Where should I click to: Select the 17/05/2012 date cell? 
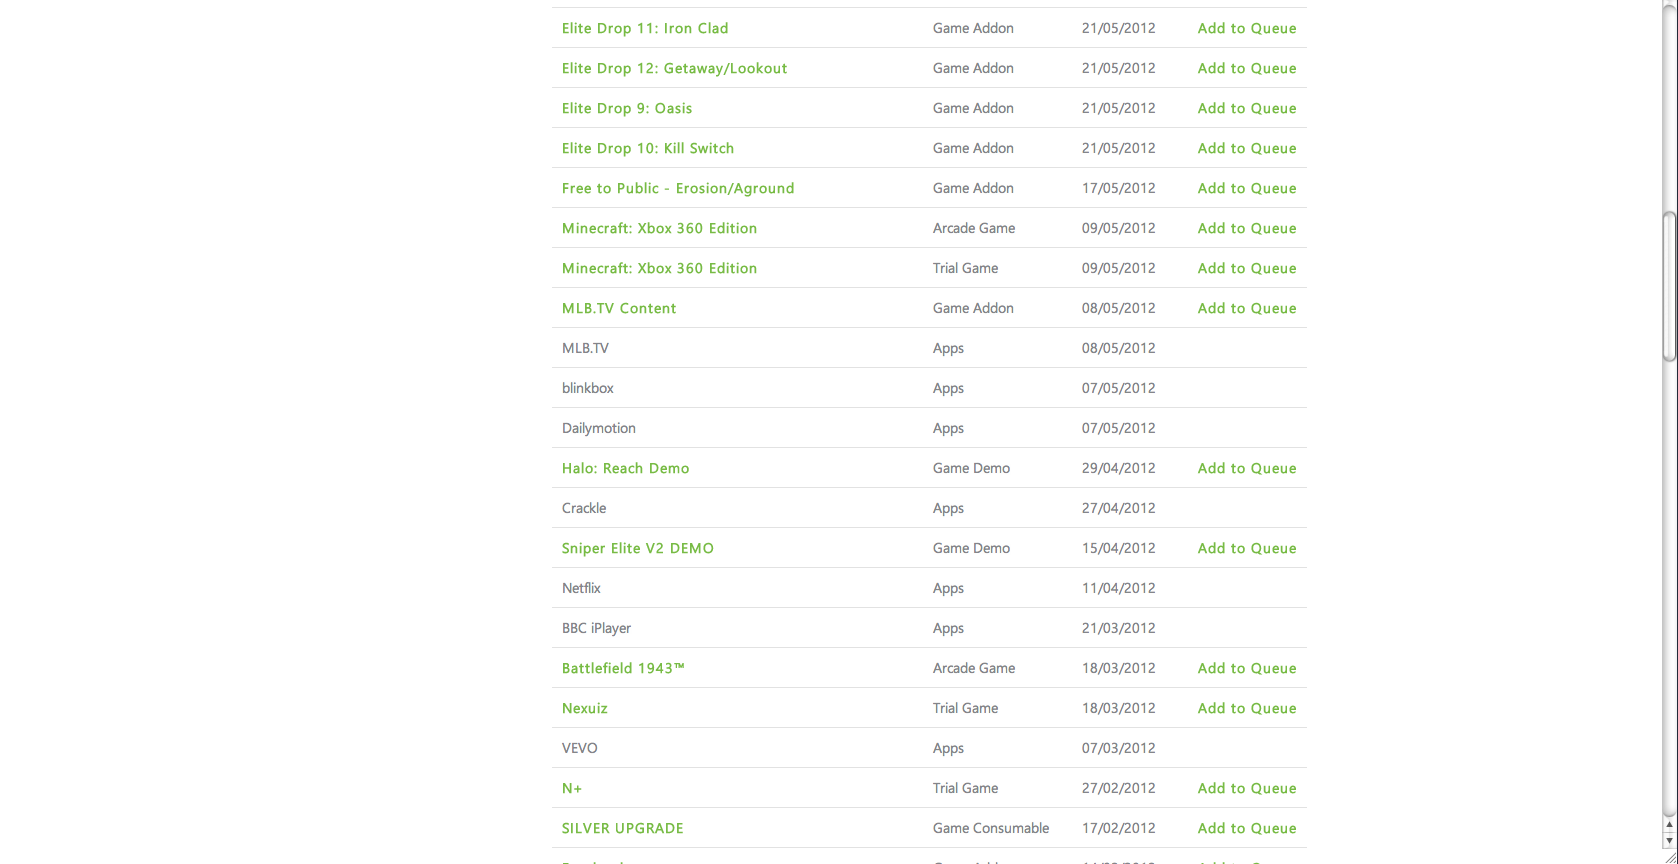point(1118,188)
